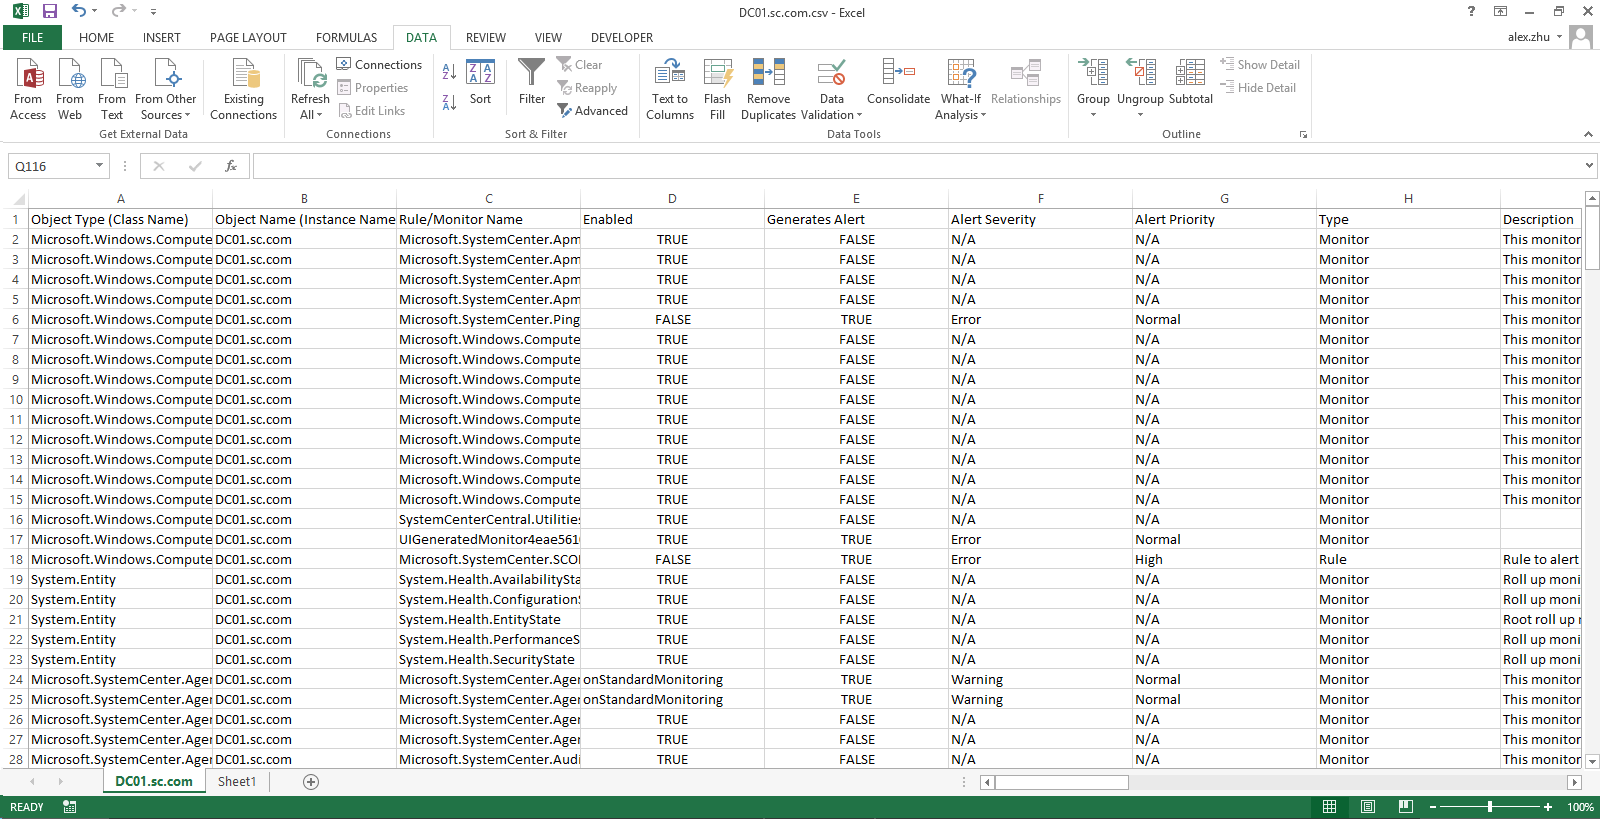Open Outline dialog launcher

[x=1303, y=134]
